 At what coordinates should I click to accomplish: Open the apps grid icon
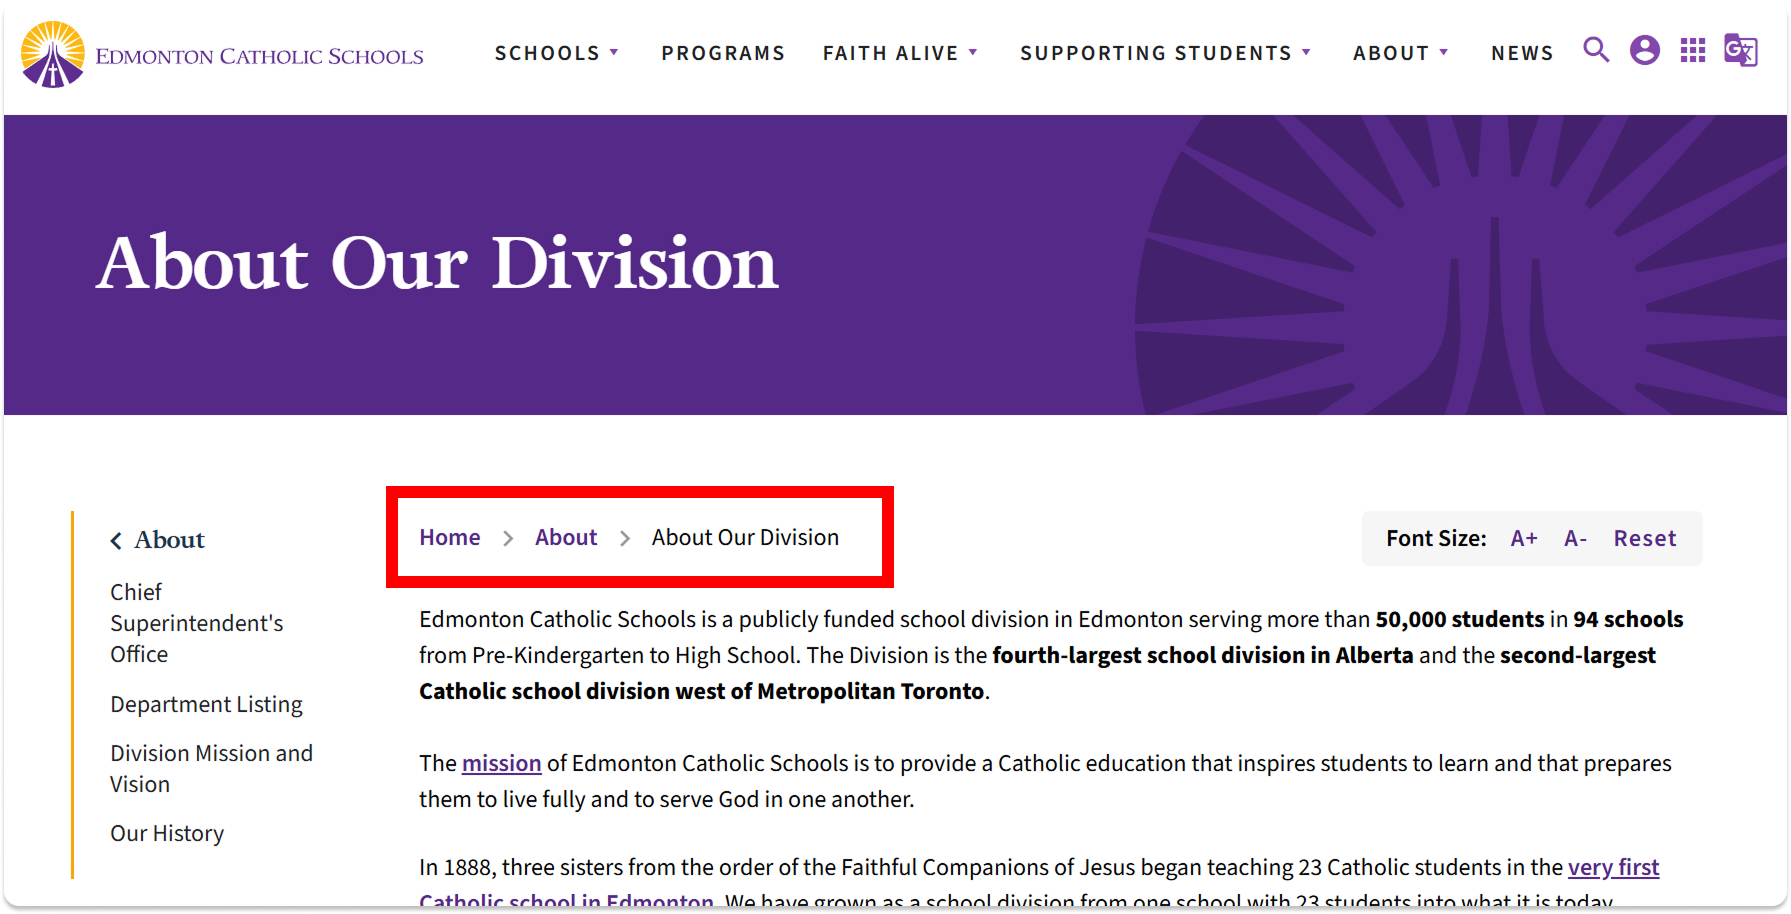[x=1692, y=50]
